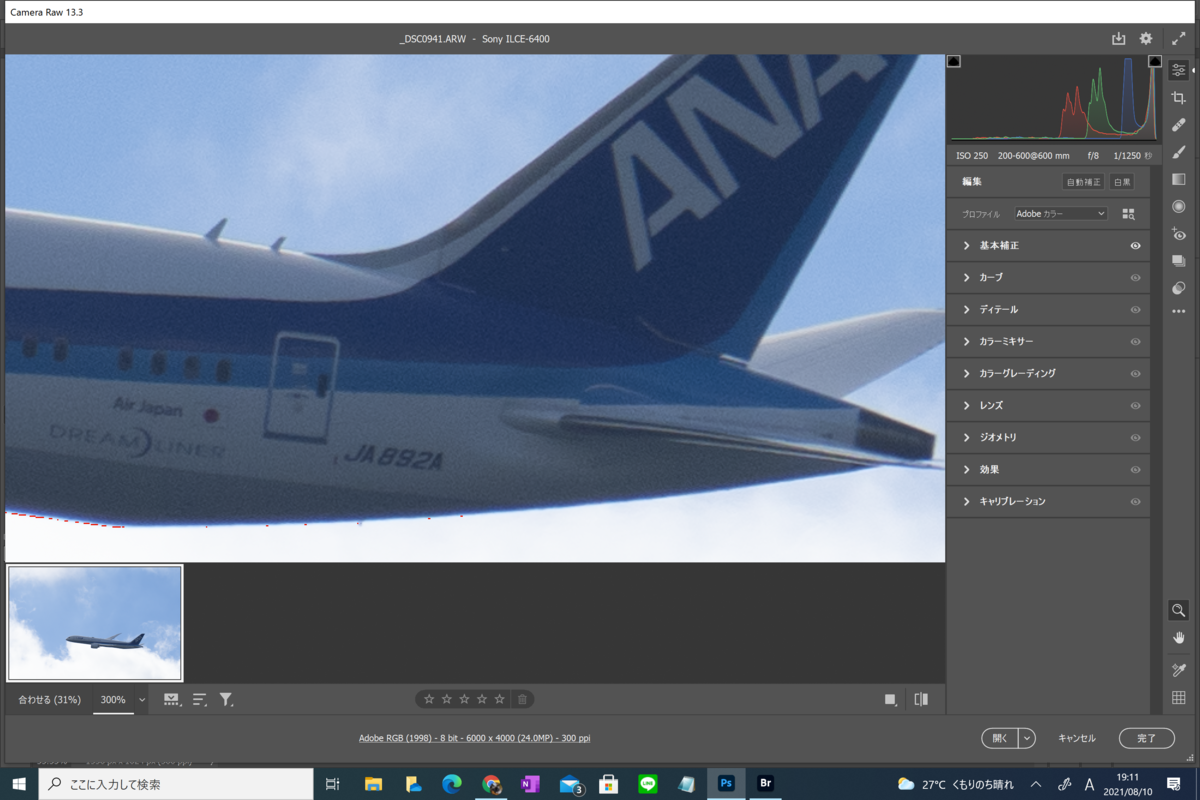The image size is (1200, 800).
Task: Open Camera Raw preferences gear icon
Action: click(1146, 39)
